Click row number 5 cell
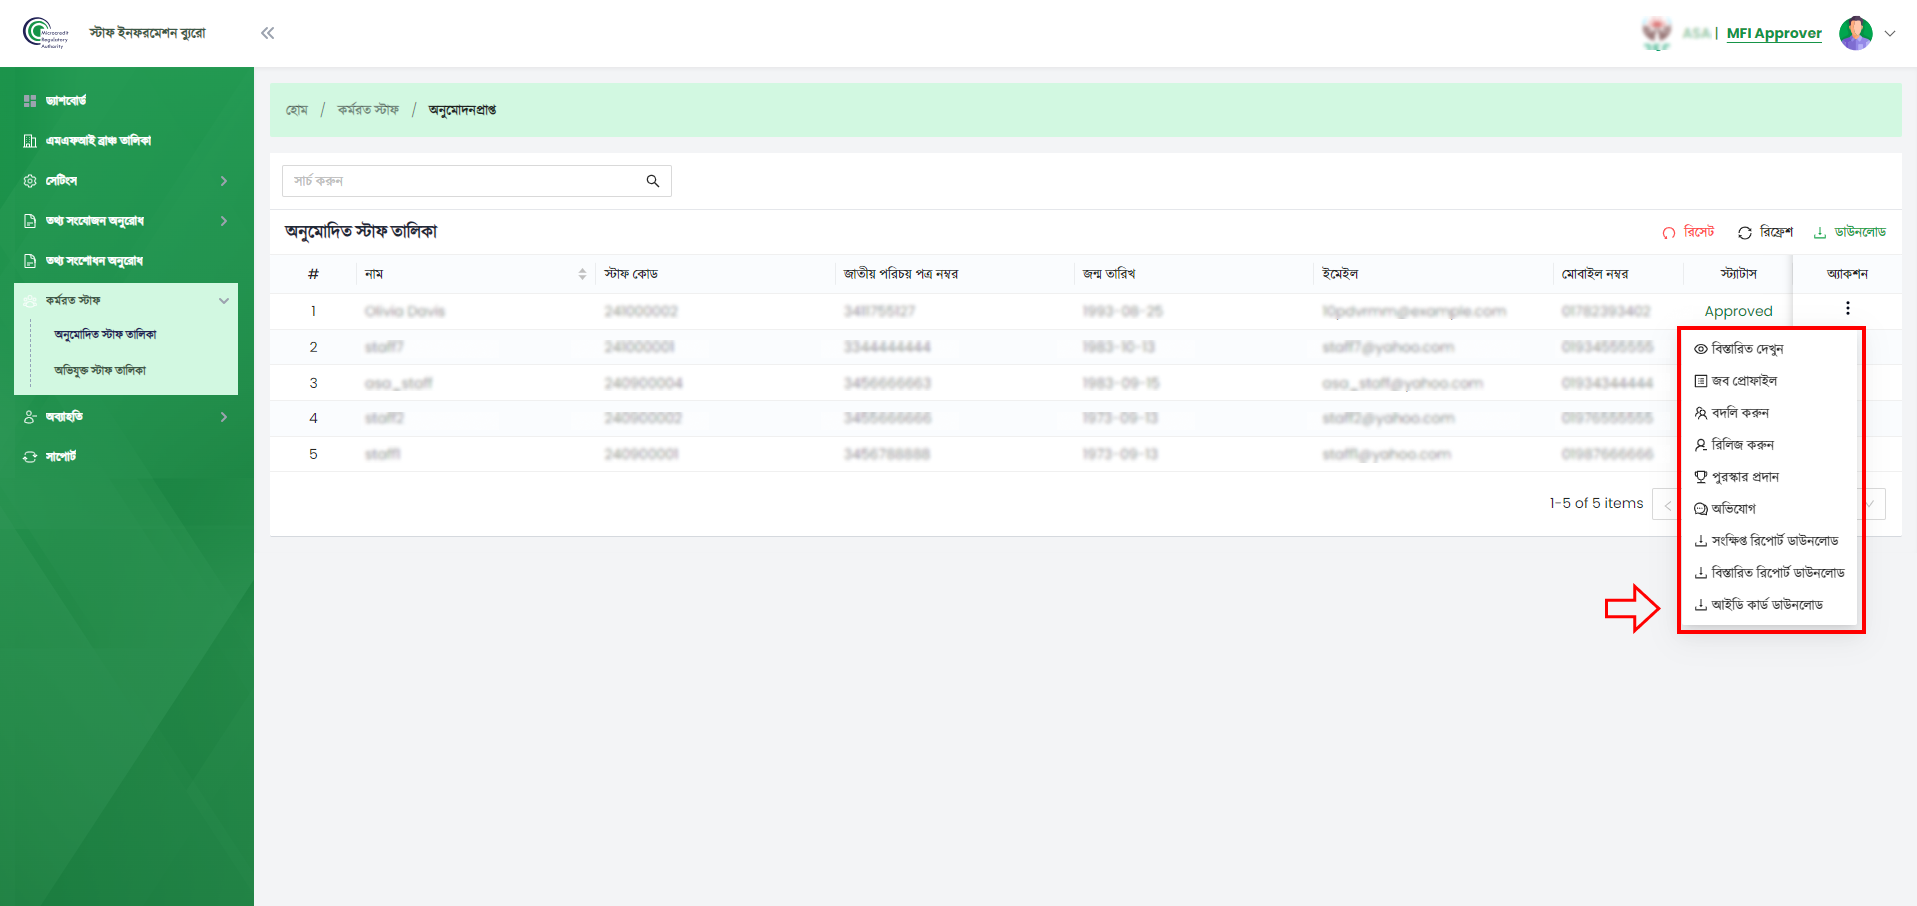The image size is (1917, 906). tap(313, 454)
